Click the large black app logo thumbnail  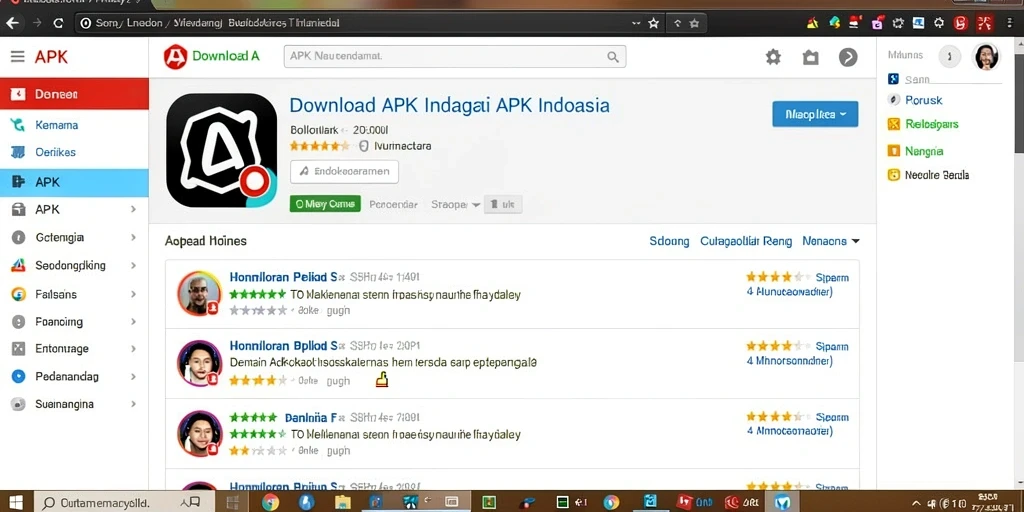coord(221,150)
